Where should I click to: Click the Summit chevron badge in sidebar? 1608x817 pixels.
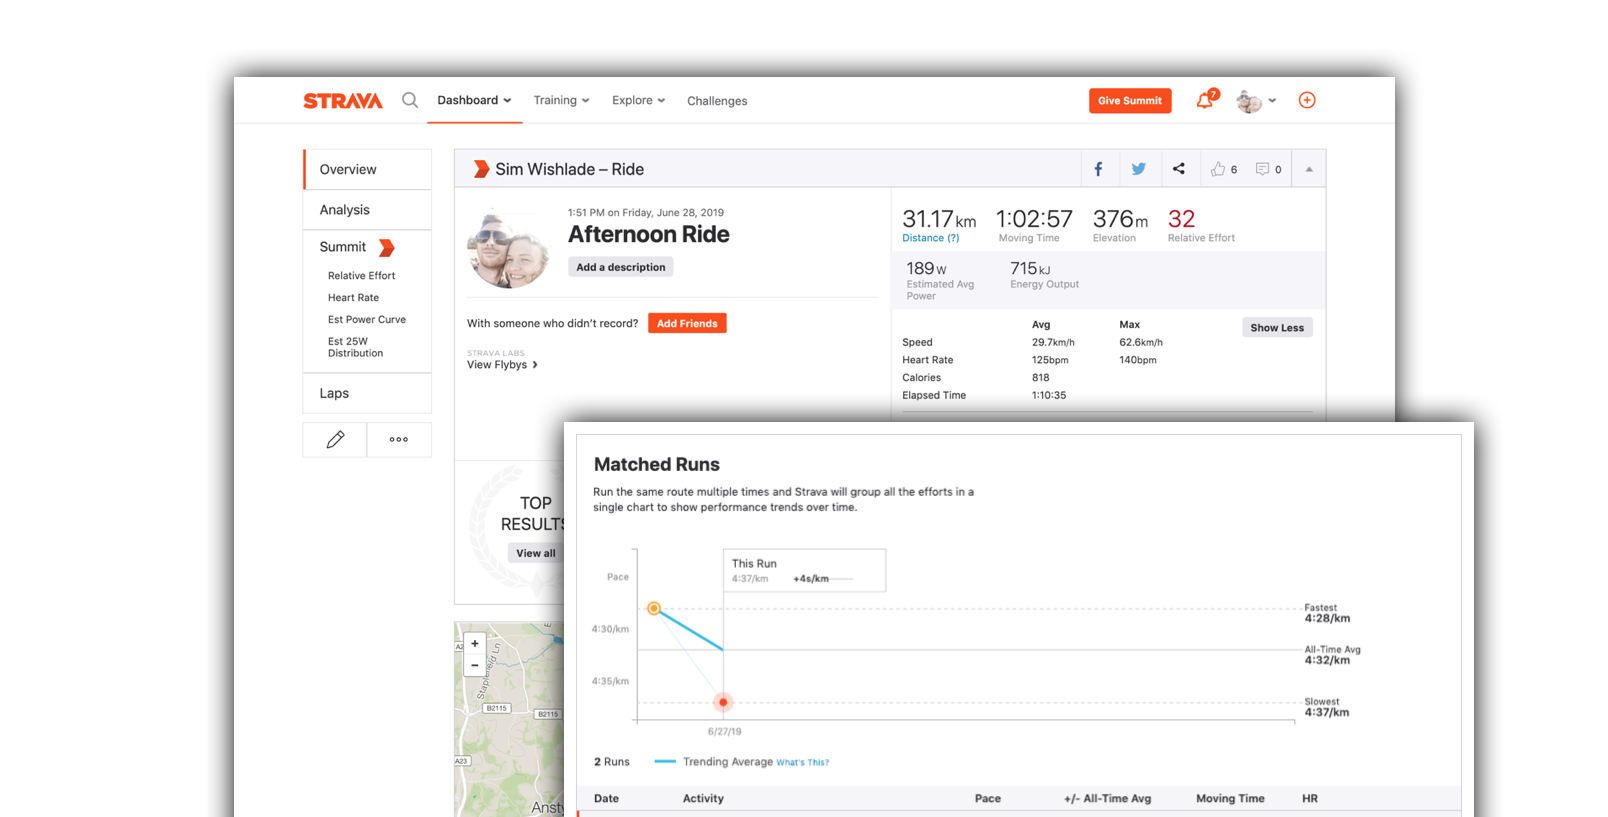coord(387,247)
